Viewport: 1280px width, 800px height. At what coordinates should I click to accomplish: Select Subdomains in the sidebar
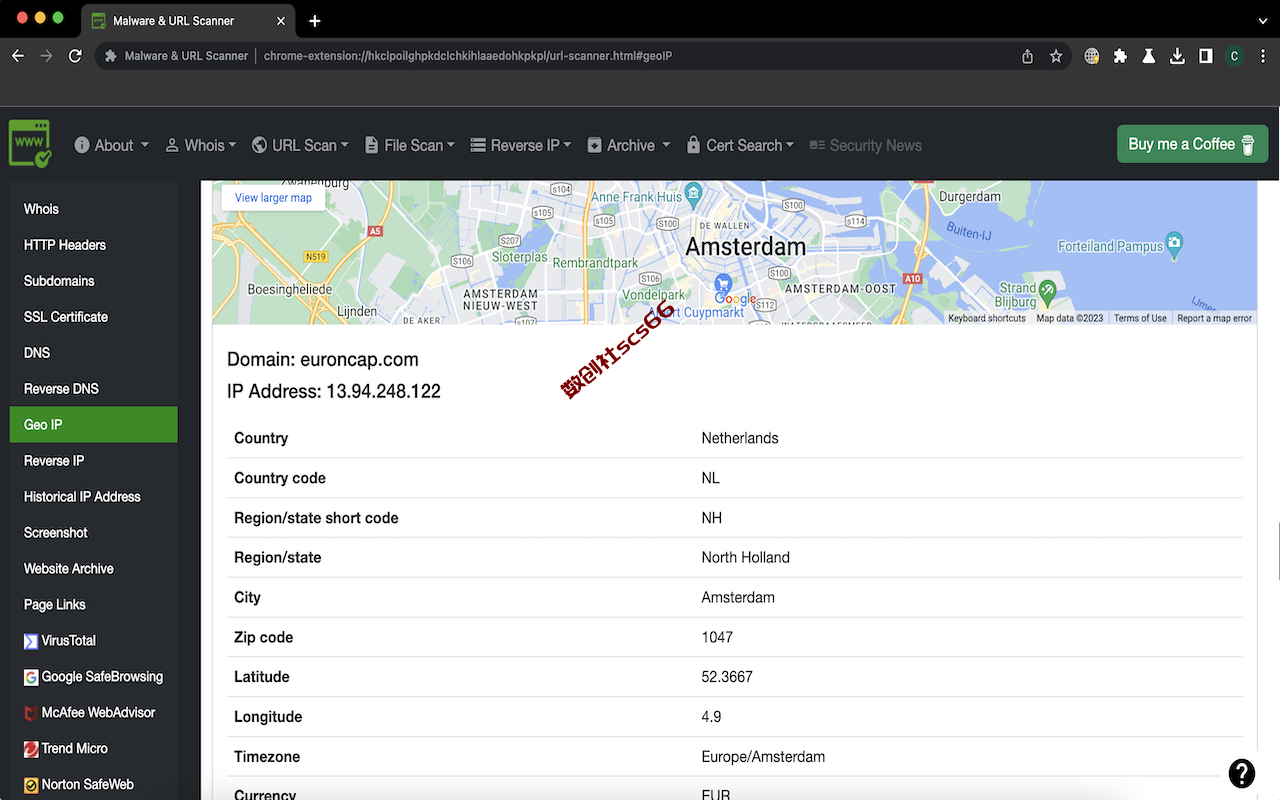pyautogui.click(x=94, y=281)
